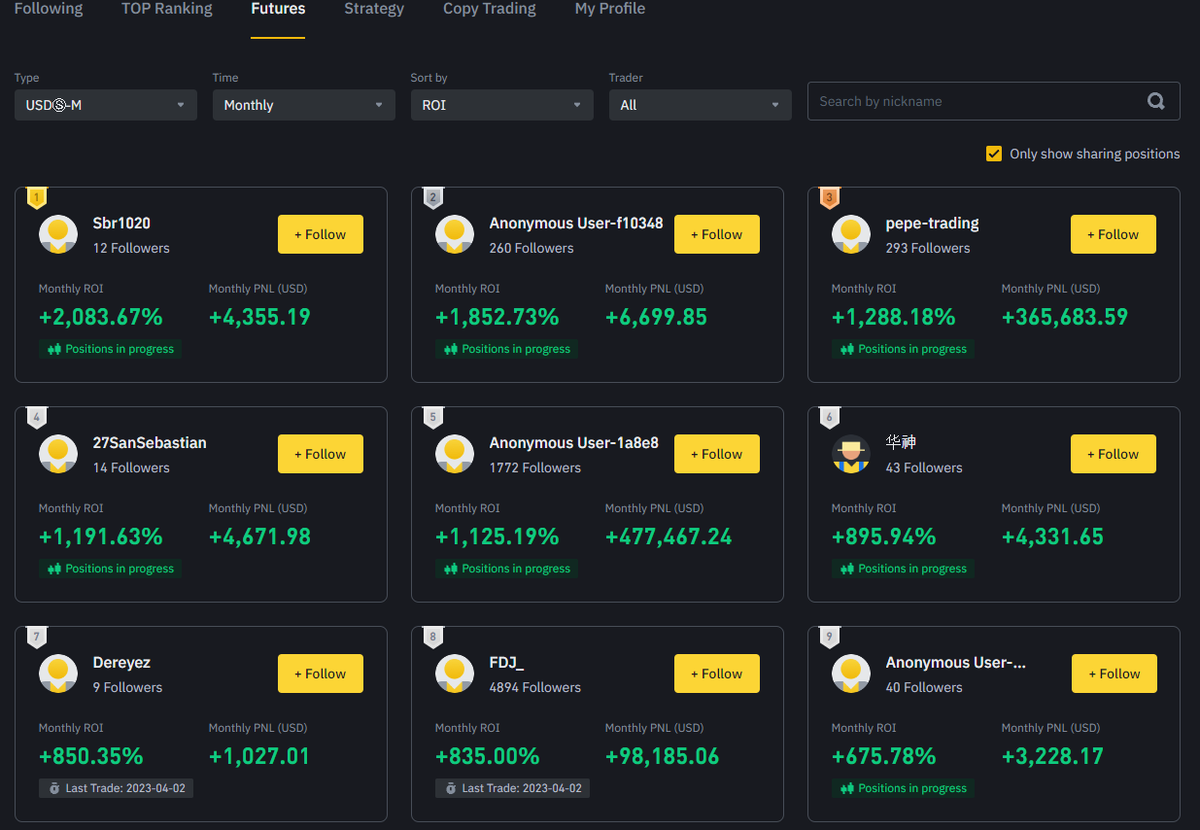Follow trader Dereyez
Image resolution: width=1200 pixels, height=830 pixels.
[320, 674]
